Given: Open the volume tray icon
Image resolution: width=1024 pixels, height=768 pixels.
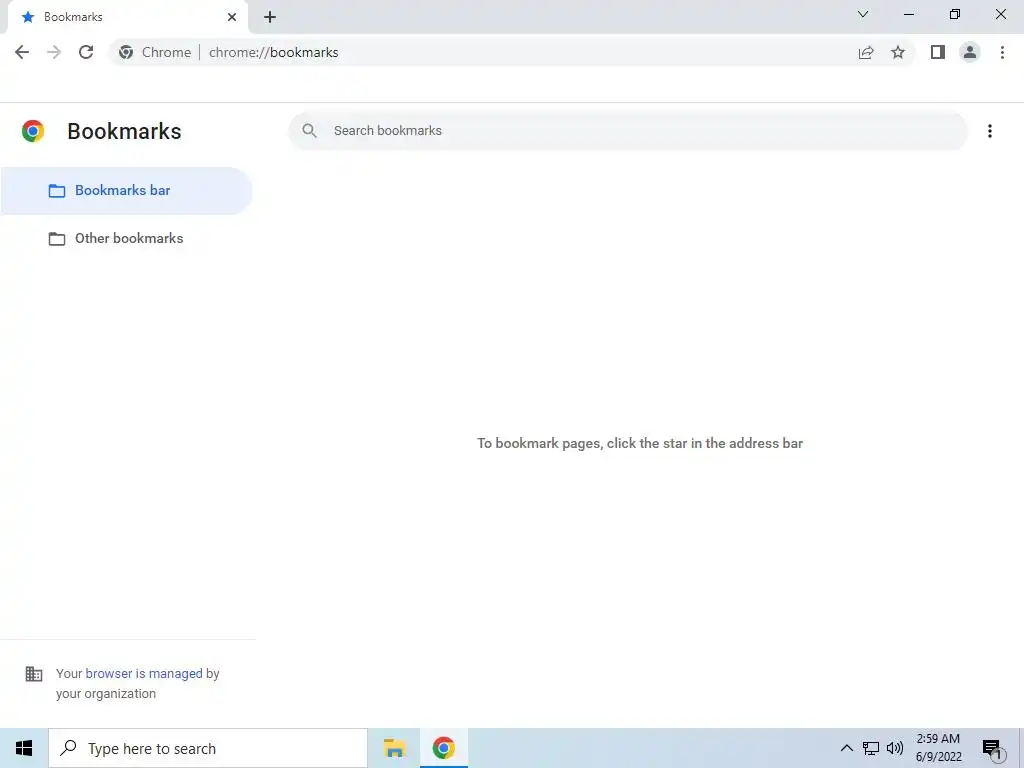Looking at the screenshot, I should click(895, 748).
